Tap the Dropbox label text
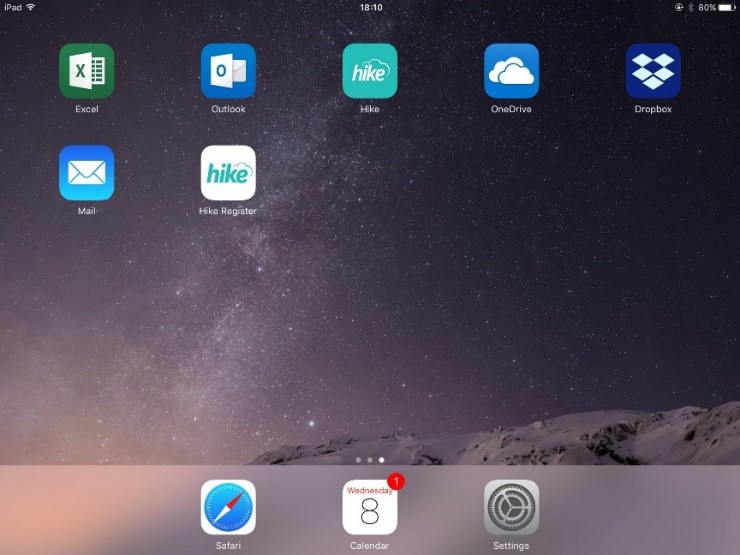Viewport: 740px width, 555px height. 653,109
